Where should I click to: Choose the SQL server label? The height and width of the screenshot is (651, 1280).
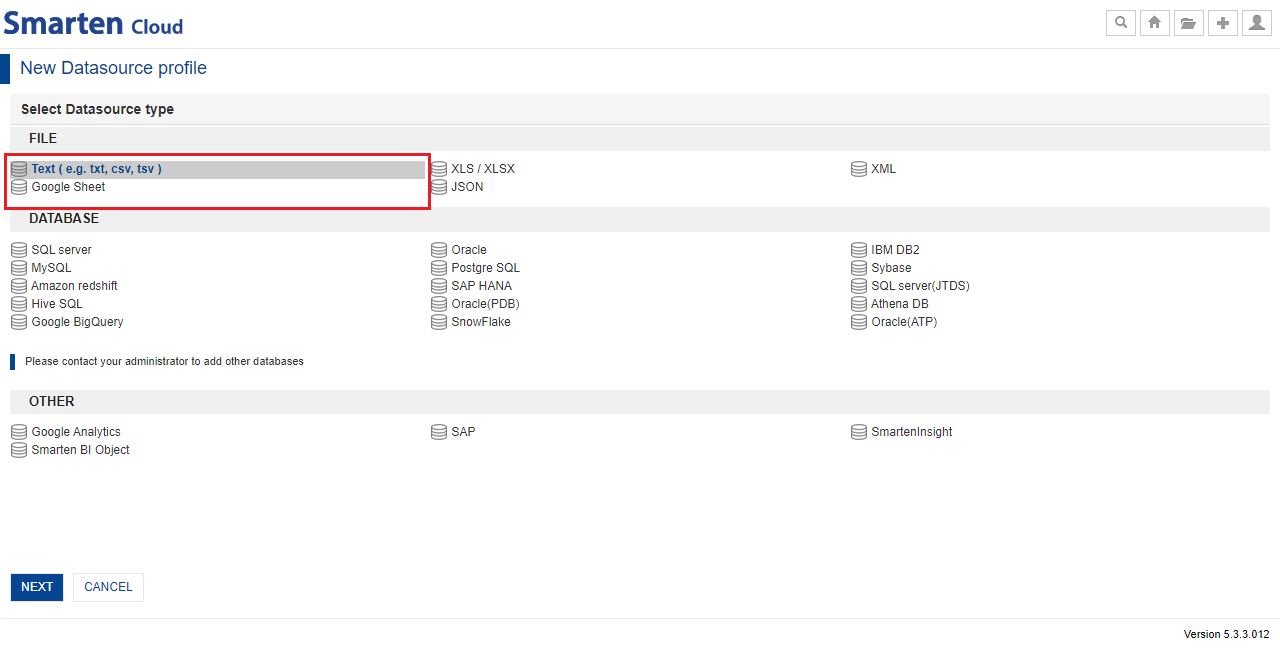tap(61, 250)
